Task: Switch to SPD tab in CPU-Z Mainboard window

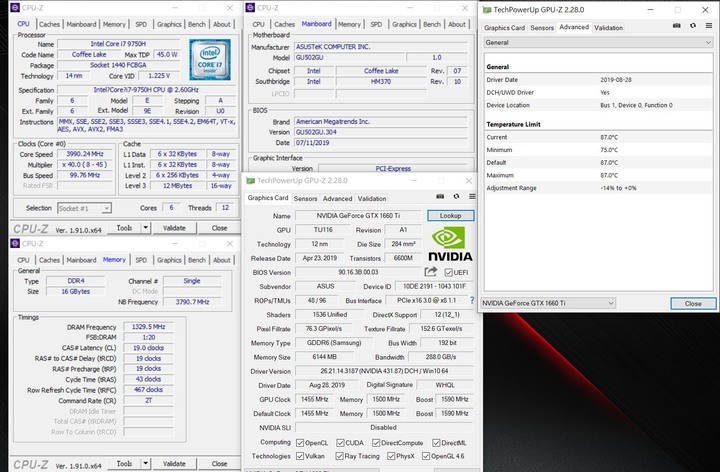Action: point(376,24)
